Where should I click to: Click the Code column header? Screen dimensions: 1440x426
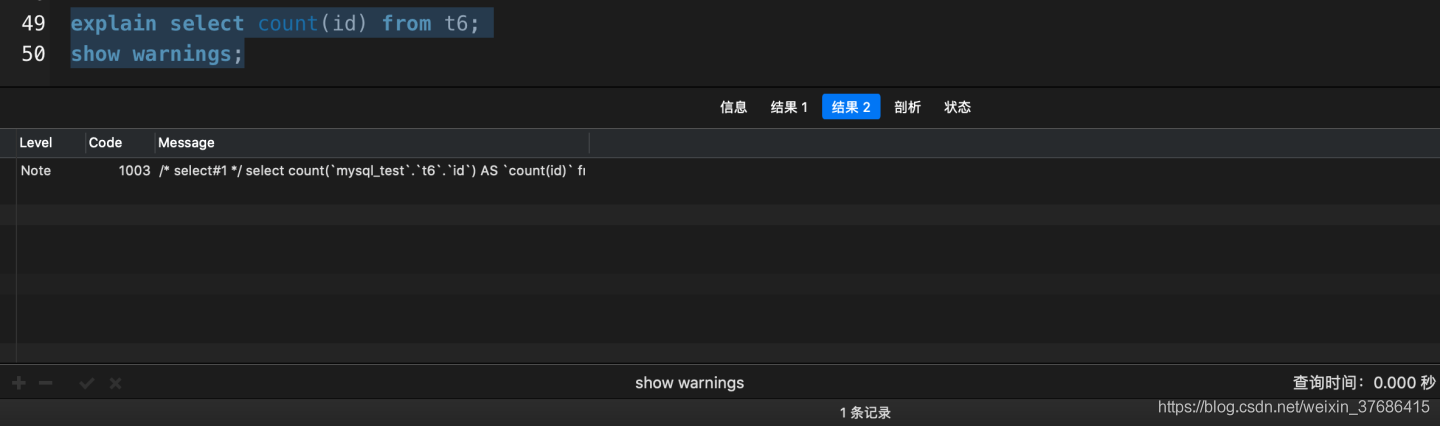tap(105, 143)
